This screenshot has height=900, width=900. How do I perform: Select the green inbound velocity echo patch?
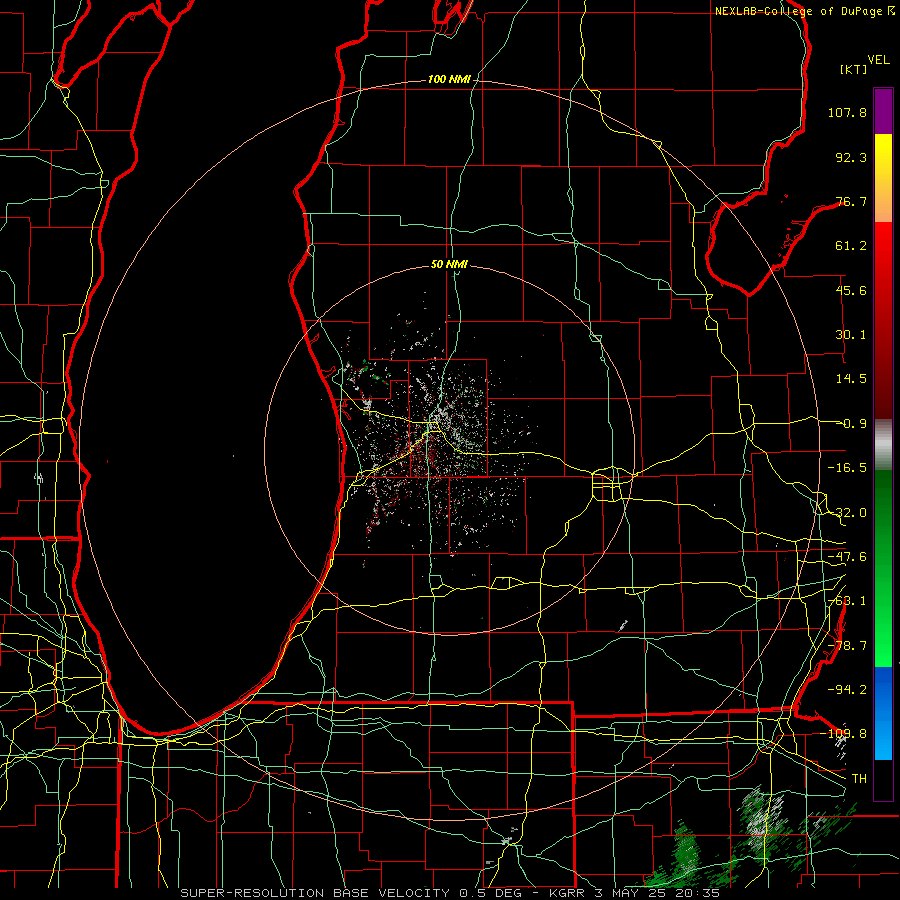click(685, 852)
